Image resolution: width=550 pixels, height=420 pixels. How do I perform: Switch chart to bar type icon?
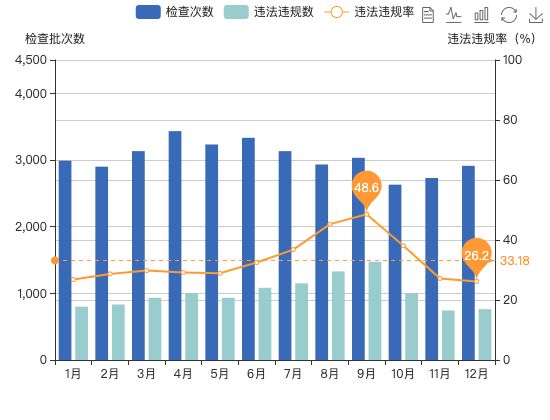tap(481, 15)
